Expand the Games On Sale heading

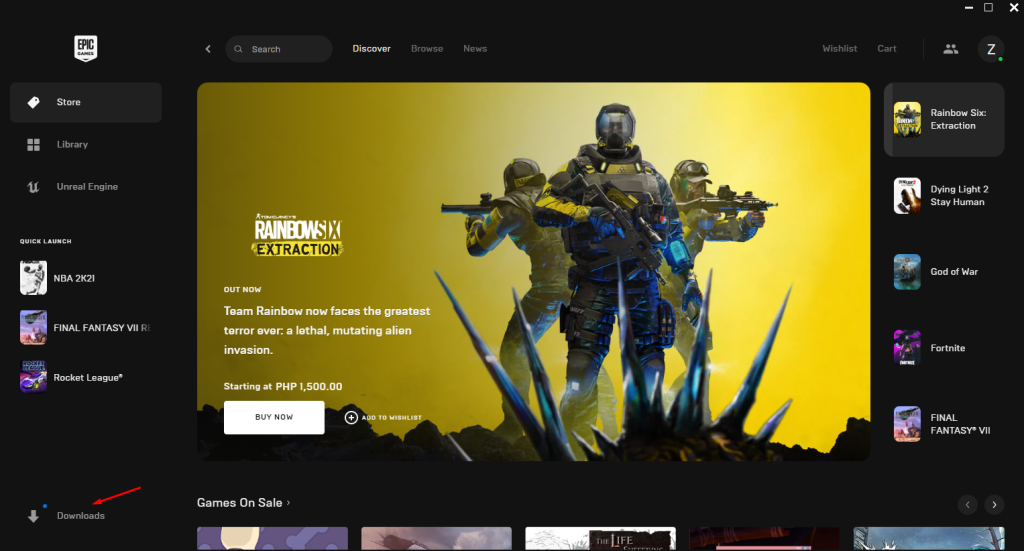(x=243, y=503)
